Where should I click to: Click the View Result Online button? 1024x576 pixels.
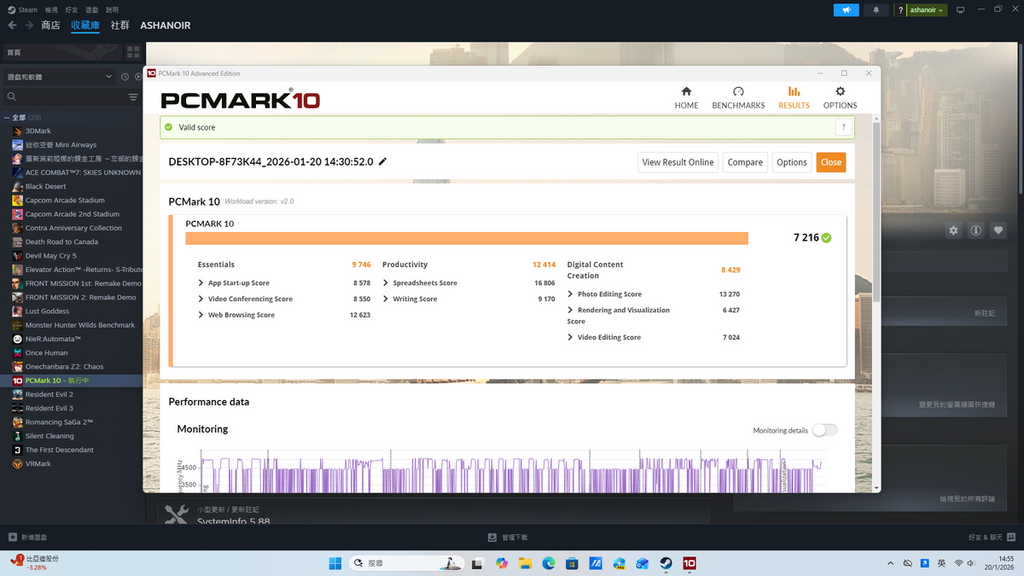677,161
